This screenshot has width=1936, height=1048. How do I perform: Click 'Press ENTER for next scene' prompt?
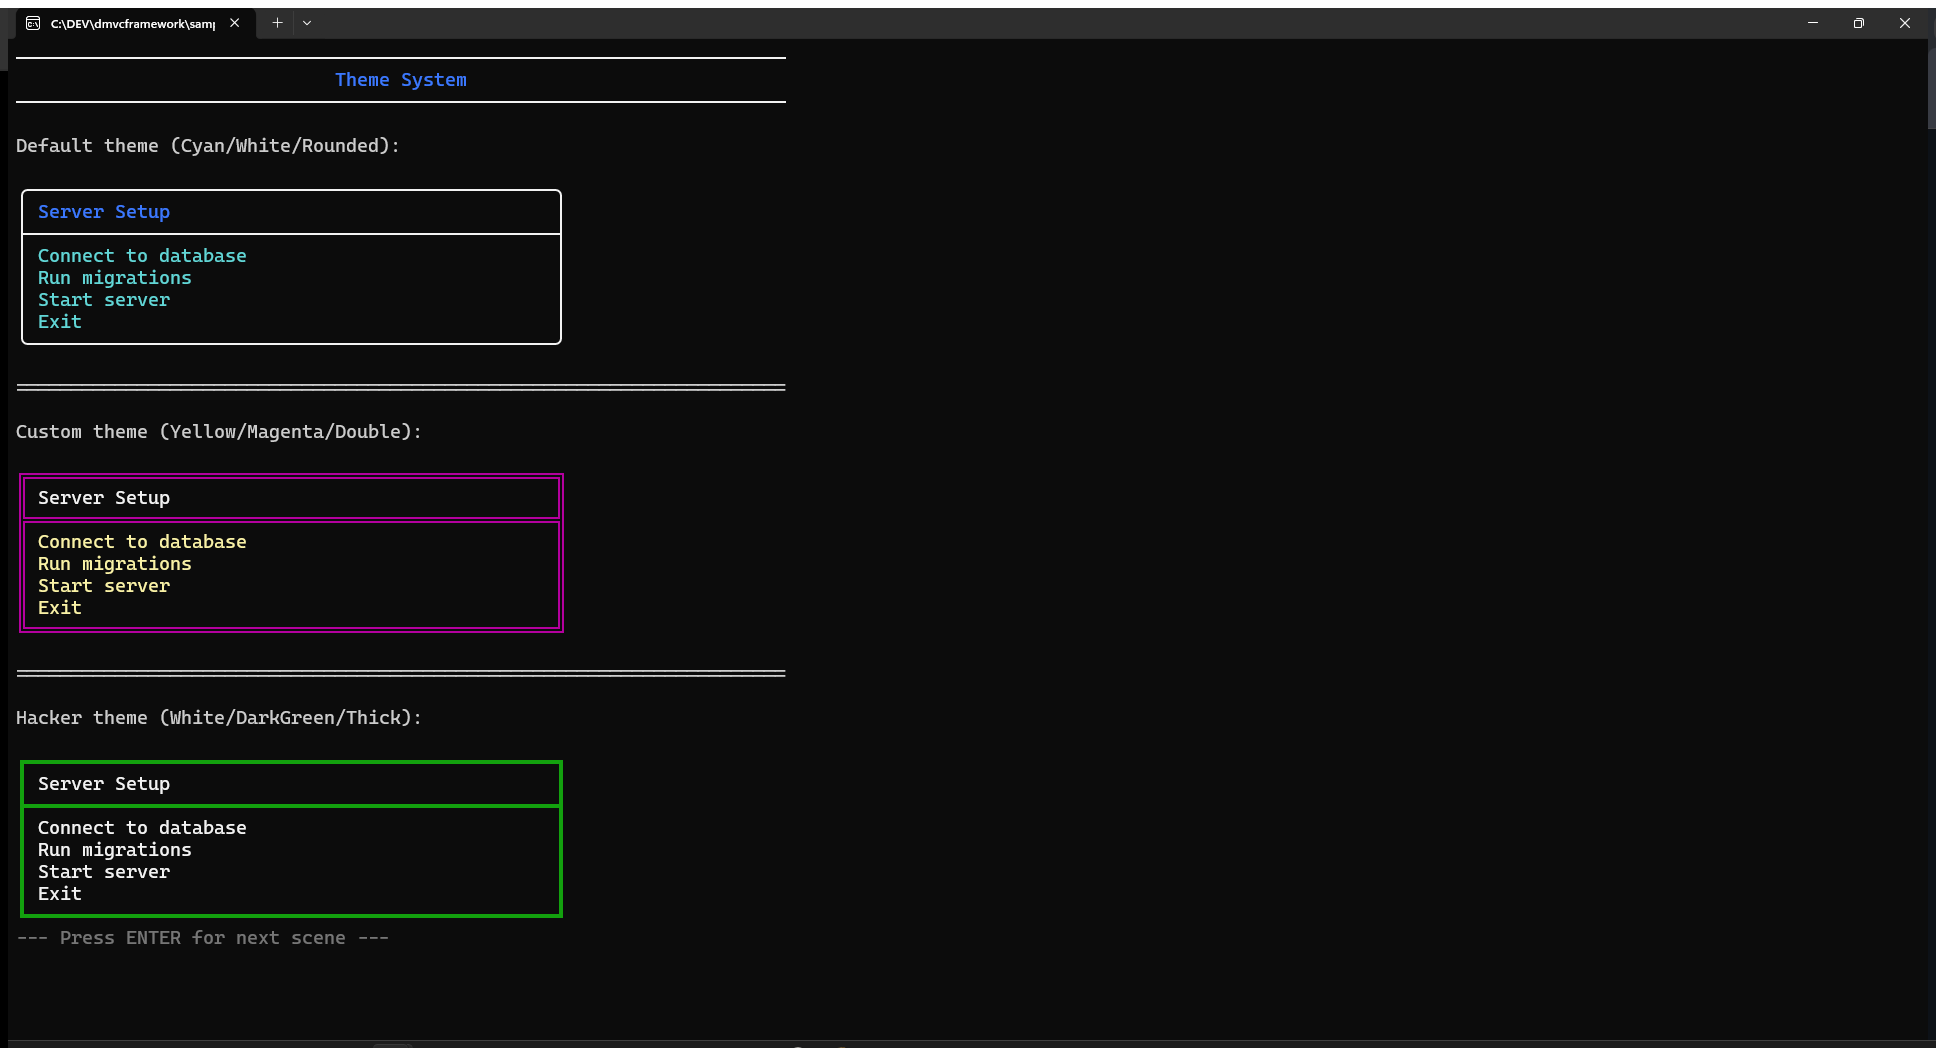coord(203,938)
